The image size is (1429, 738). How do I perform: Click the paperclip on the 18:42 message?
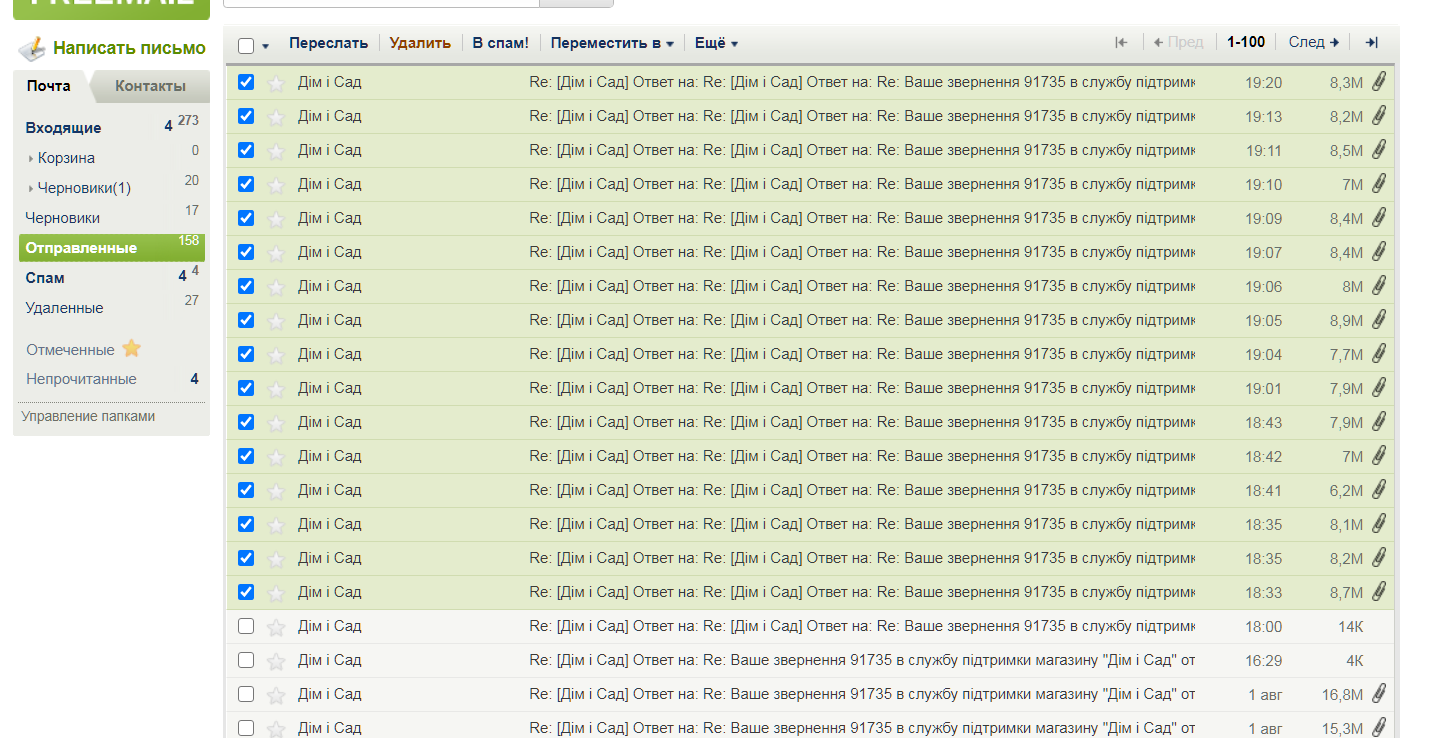click(x=1379, y=455)
